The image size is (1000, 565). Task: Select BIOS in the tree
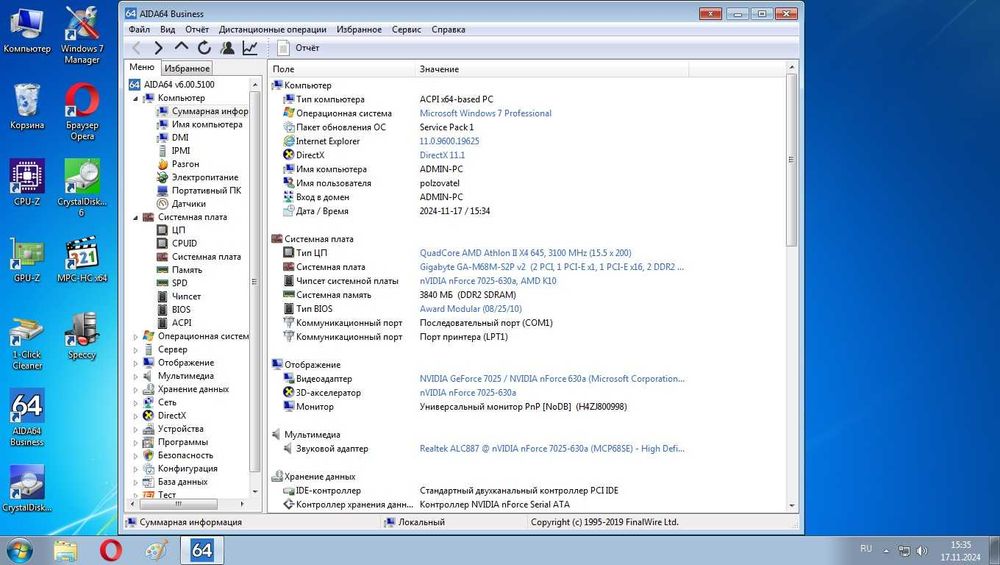click(181, 309)
